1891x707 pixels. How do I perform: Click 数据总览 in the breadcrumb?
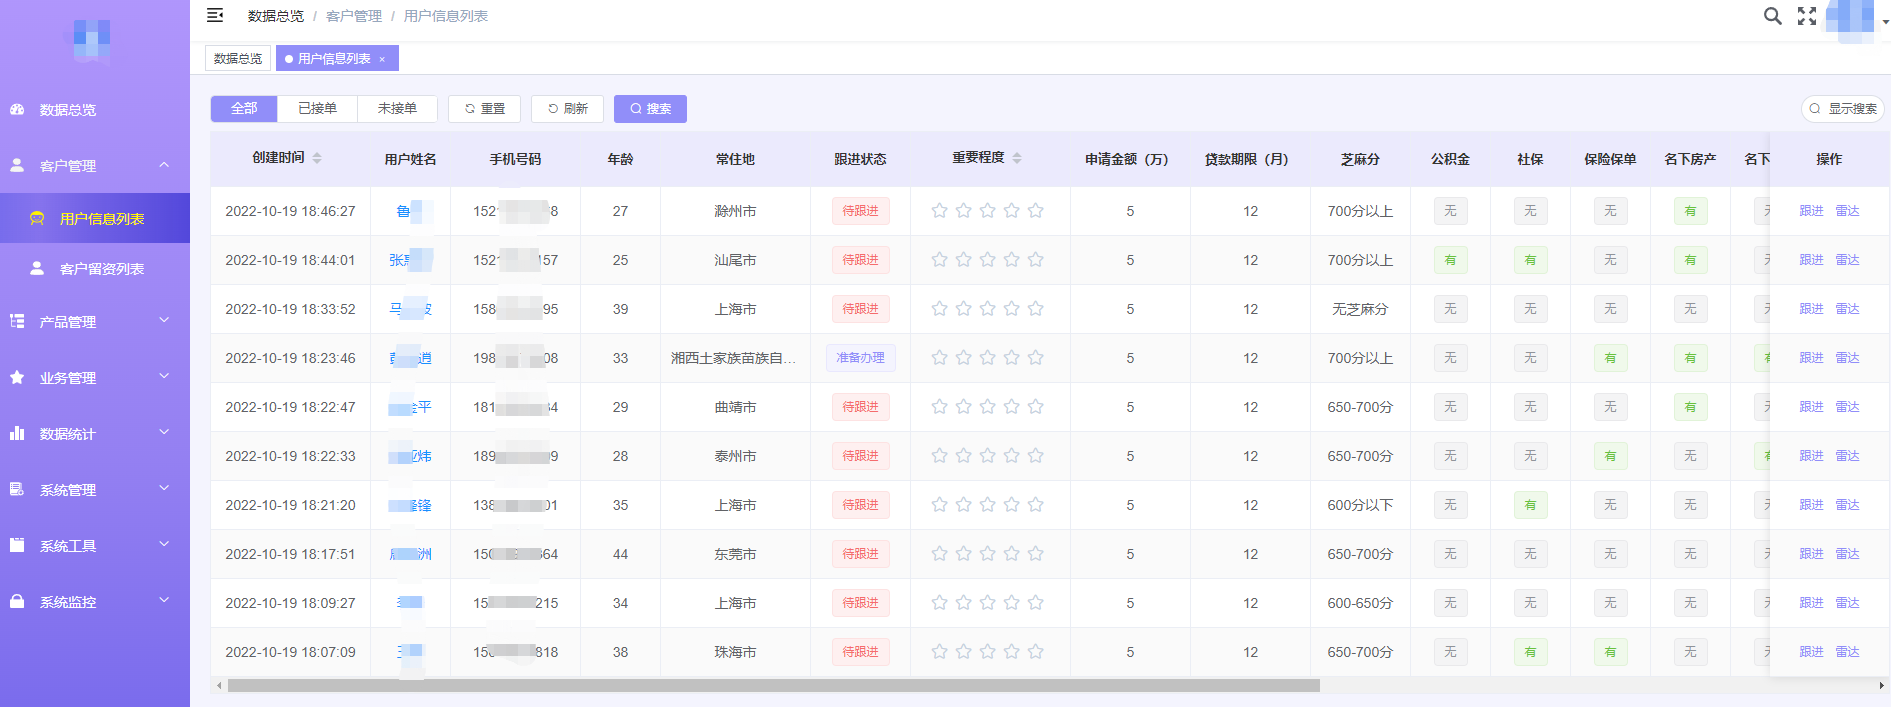click(x=276, y=16)
